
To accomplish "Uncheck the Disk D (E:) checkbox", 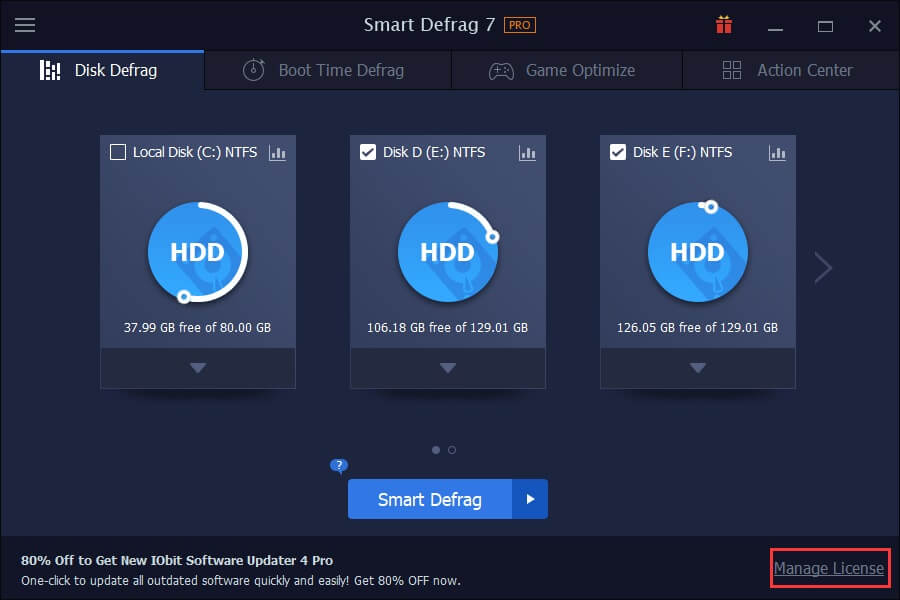I will (x=368, y=153).
